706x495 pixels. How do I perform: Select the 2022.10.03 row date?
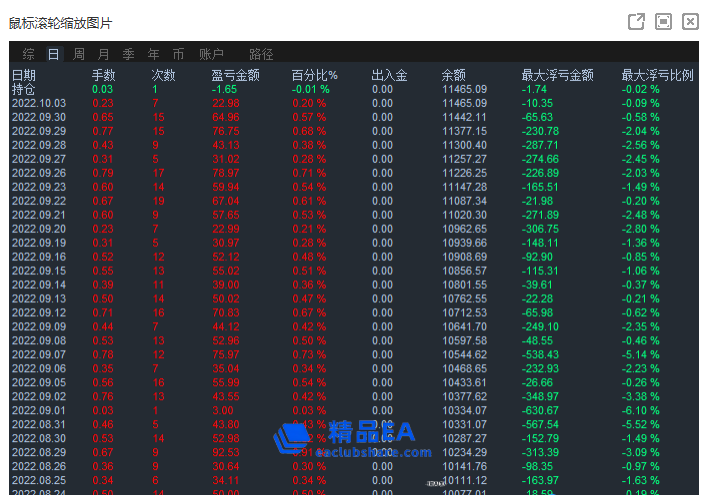coord(39,103)
